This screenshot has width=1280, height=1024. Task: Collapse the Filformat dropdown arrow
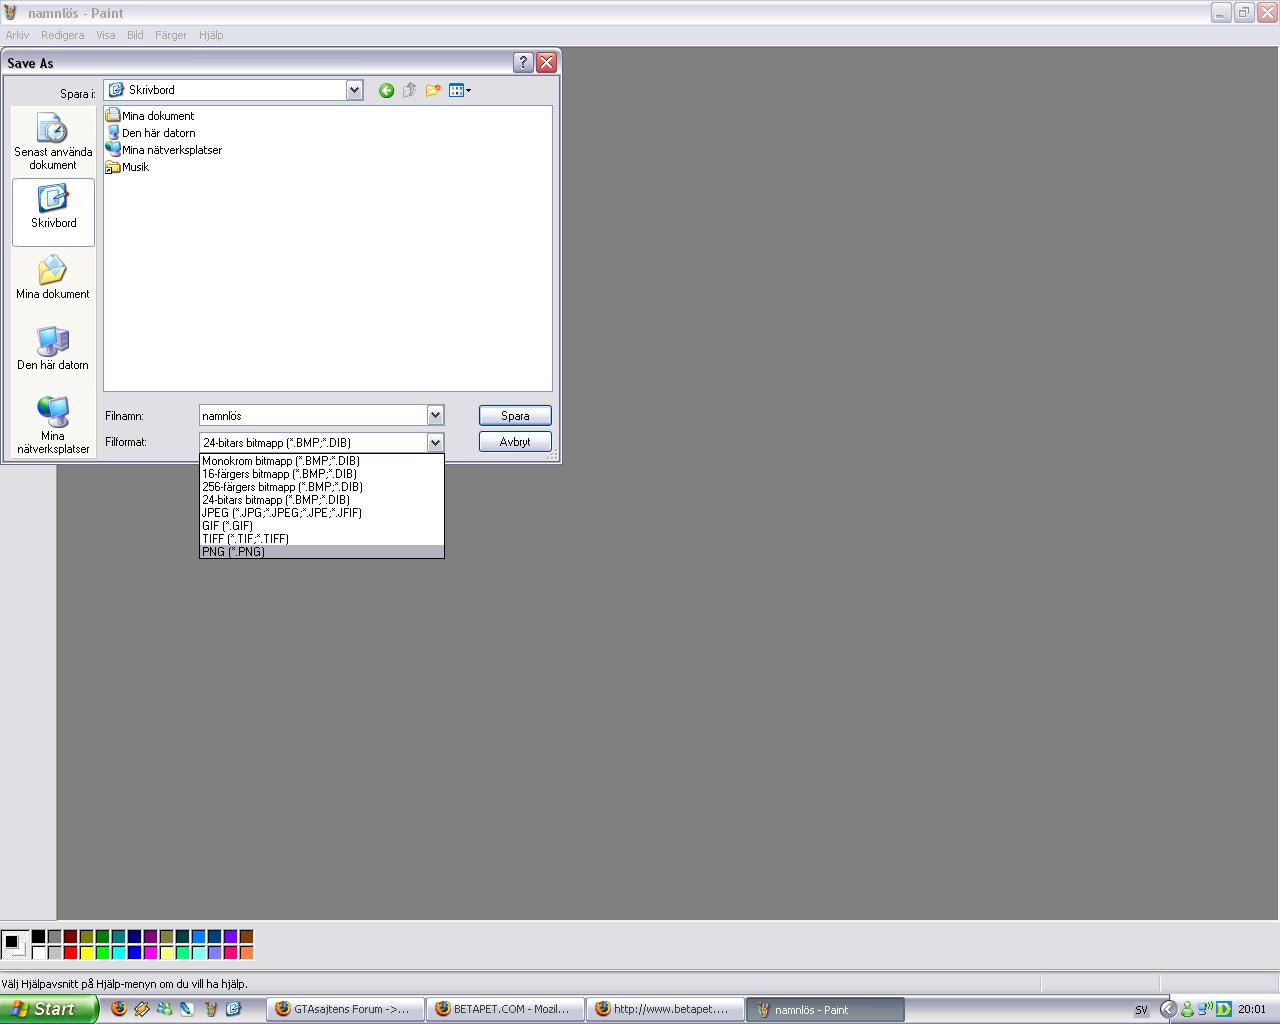tap(435, 442)
